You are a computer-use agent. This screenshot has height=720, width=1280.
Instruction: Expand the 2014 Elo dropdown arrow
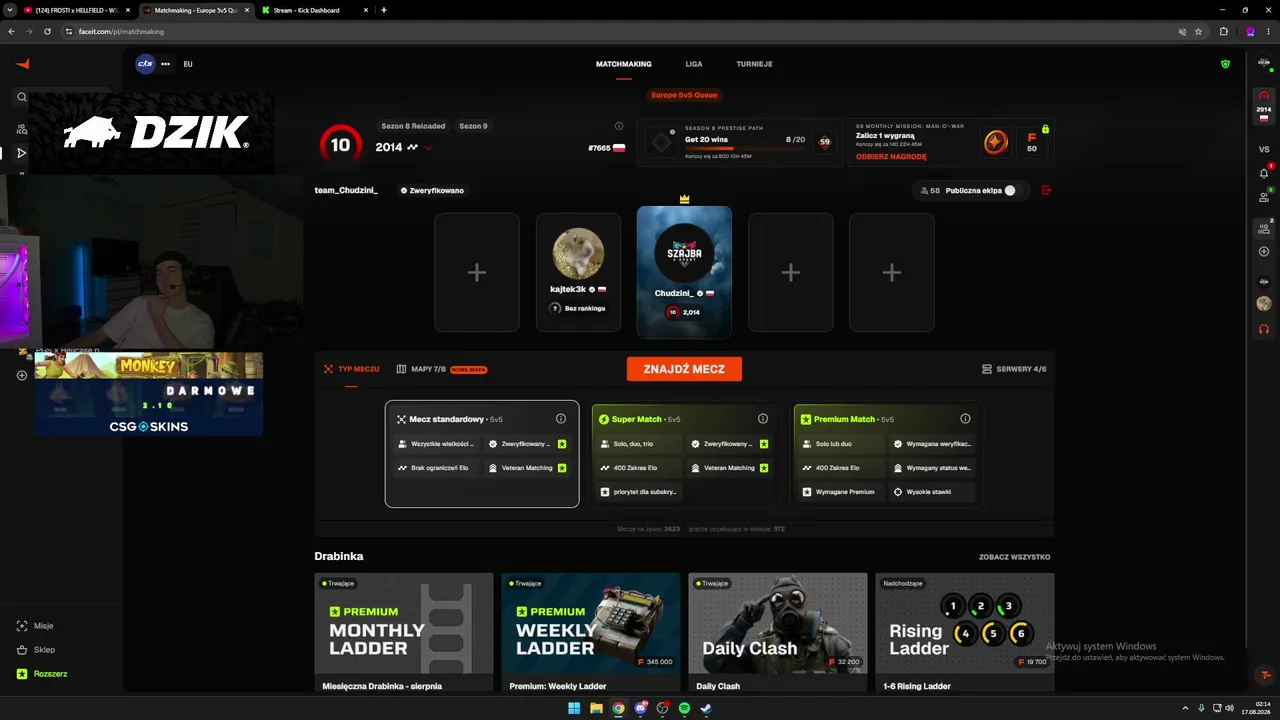click(429, 148)
